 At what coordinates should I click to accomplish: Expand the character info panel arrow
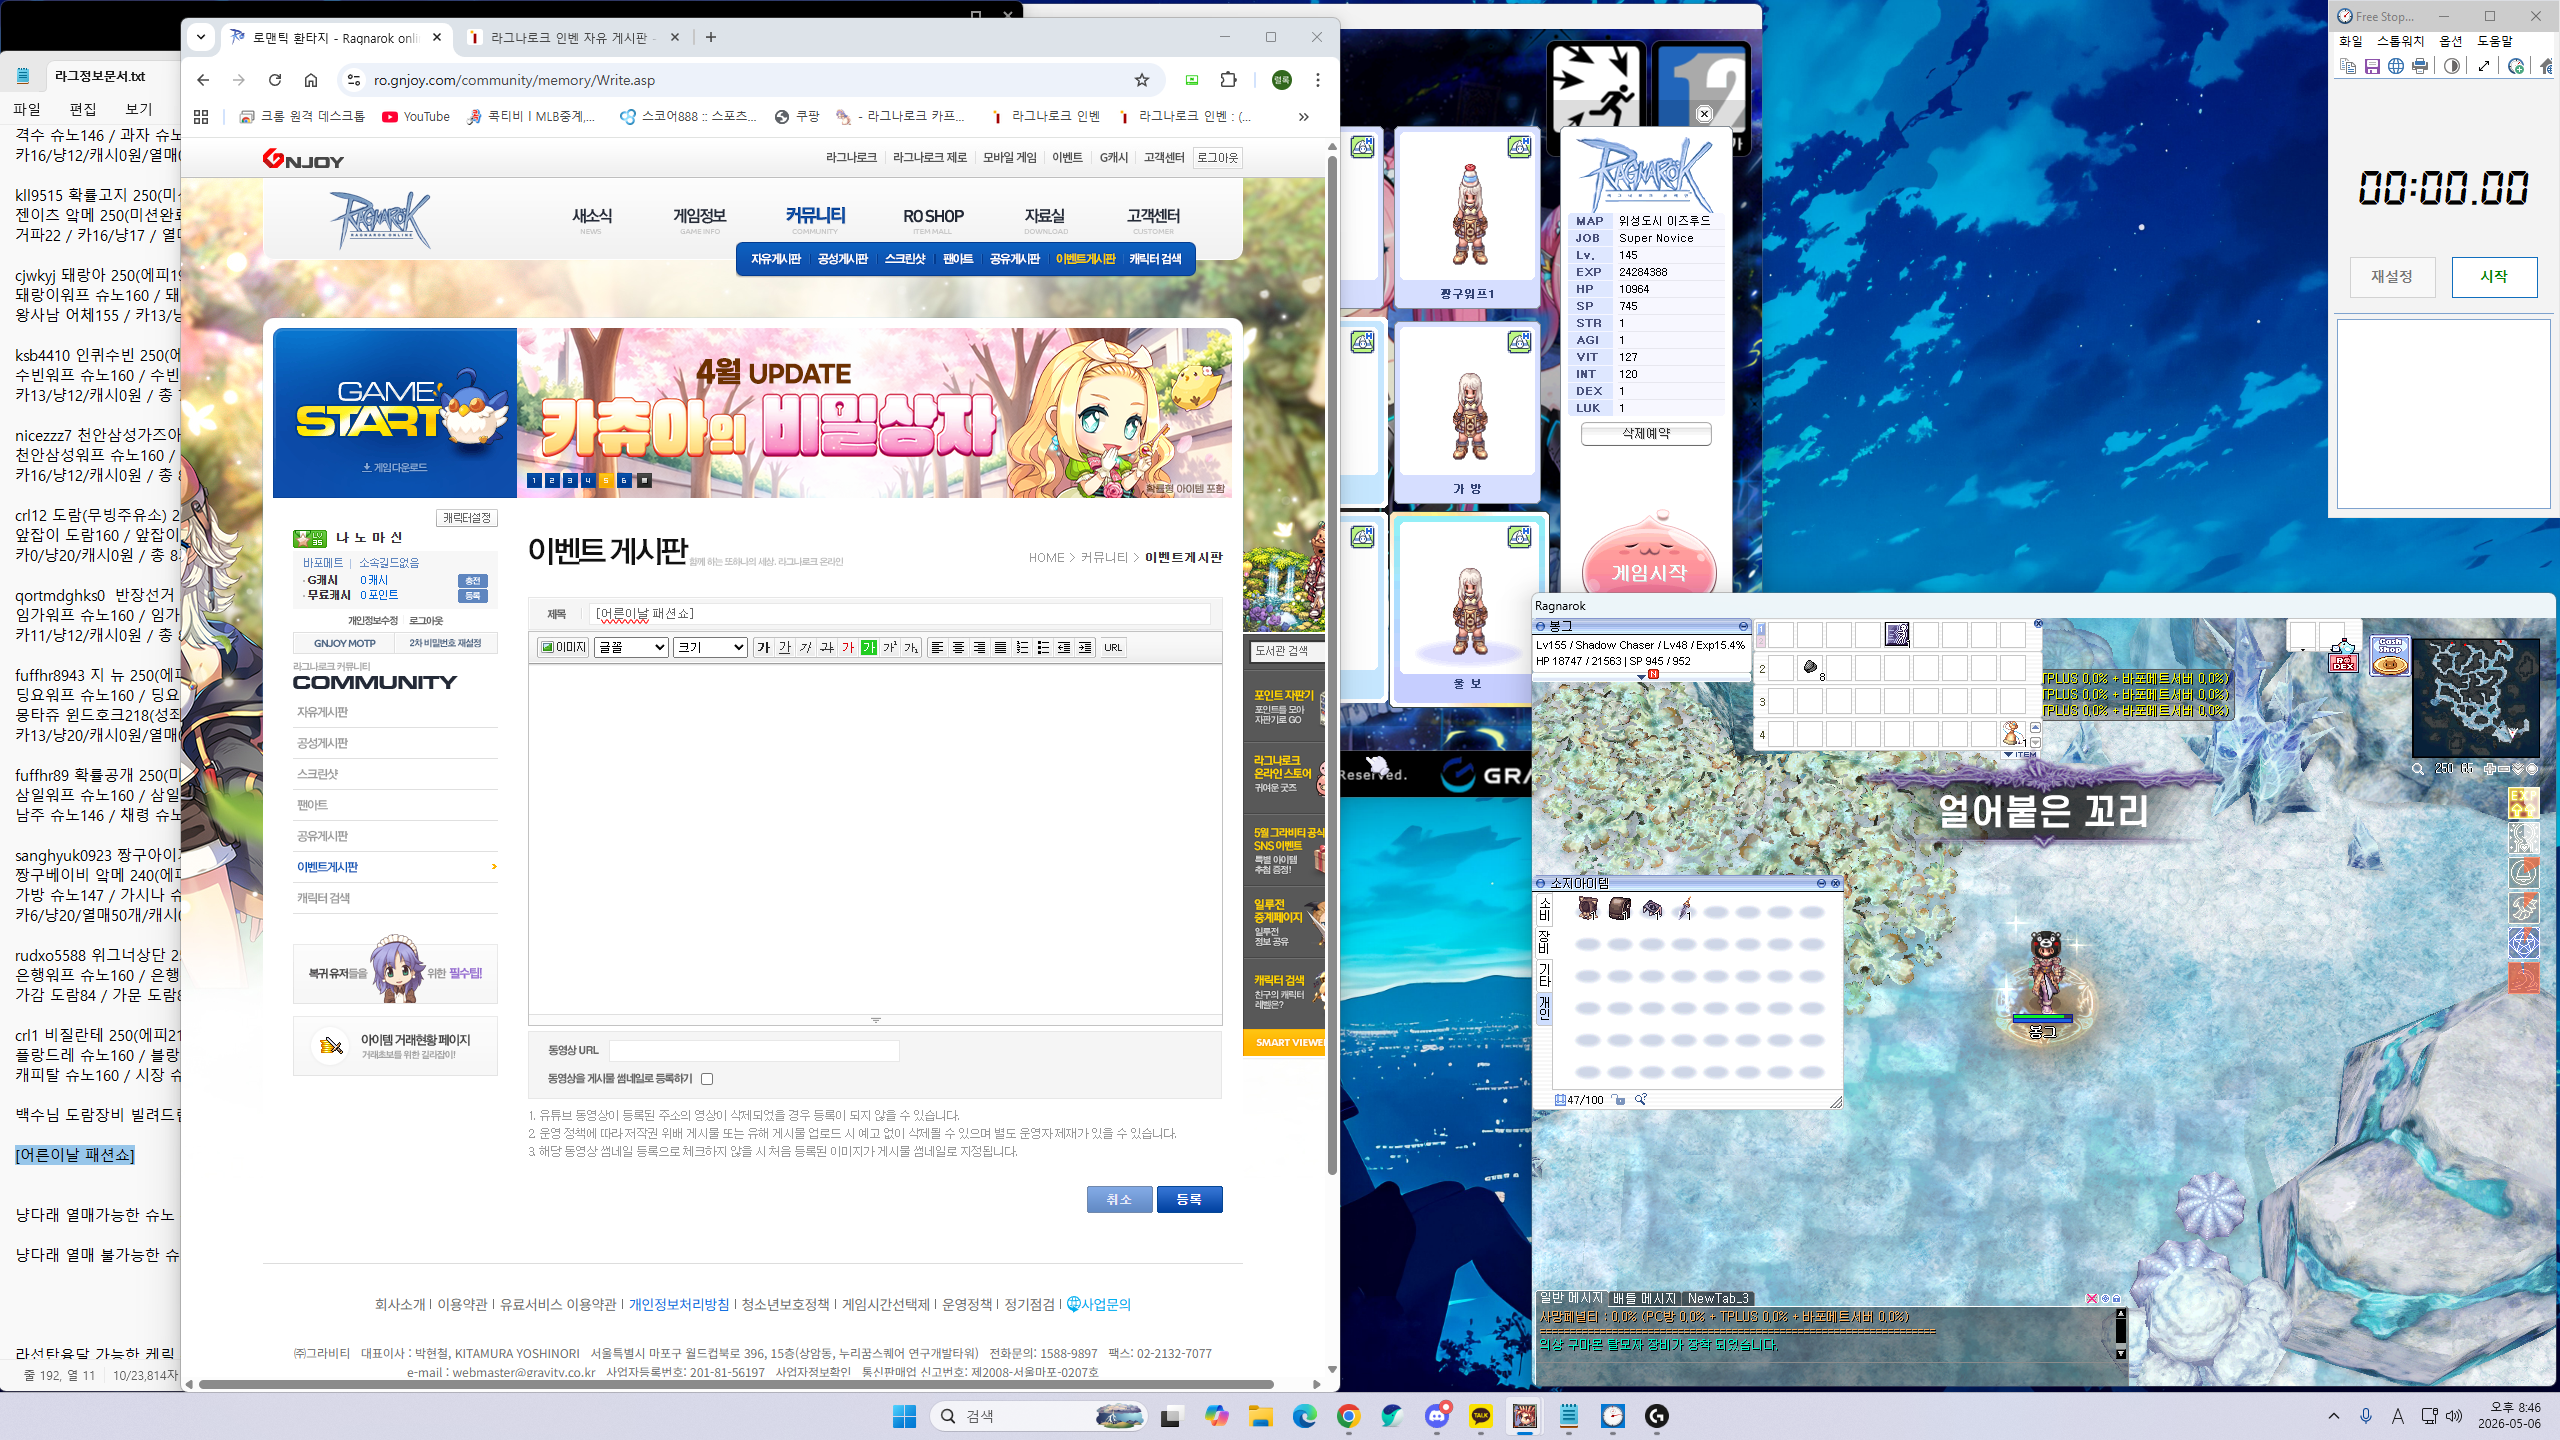[1640, 677]
